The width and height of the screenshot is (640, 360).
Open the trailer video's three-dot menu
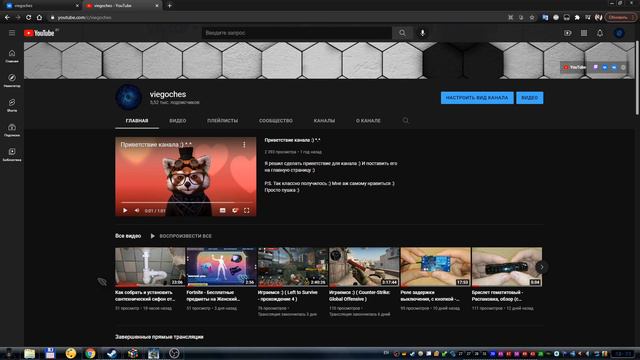(244, 144)
